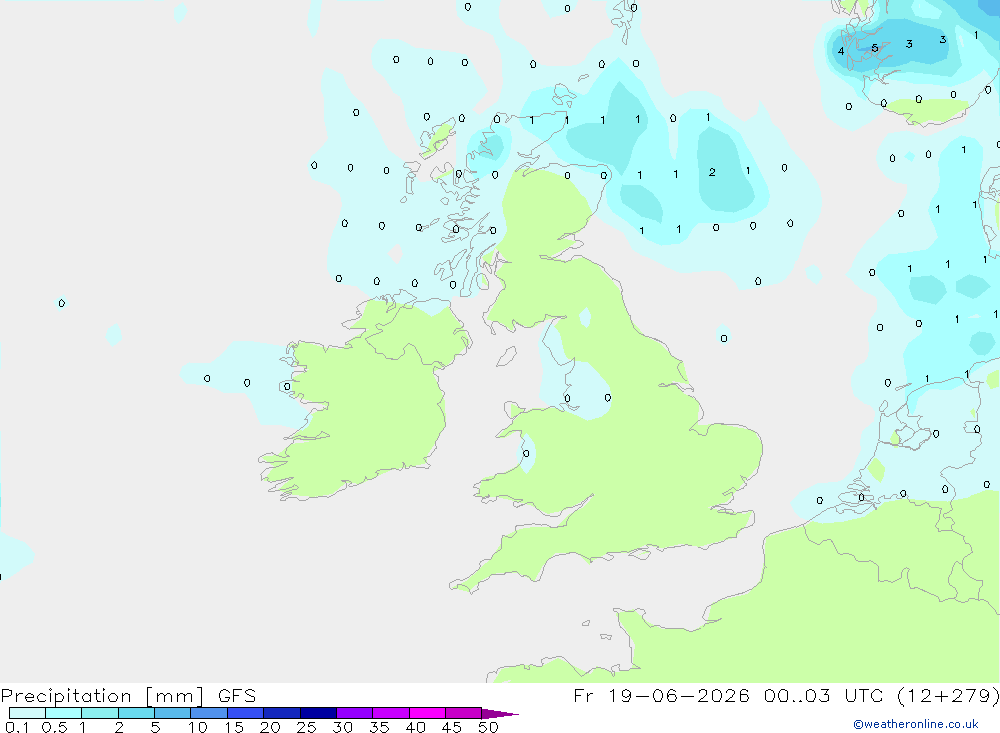Click the '(12+279)' forecast run text
This screenshot has width=1000, height=733.
(x=948, y=695)
